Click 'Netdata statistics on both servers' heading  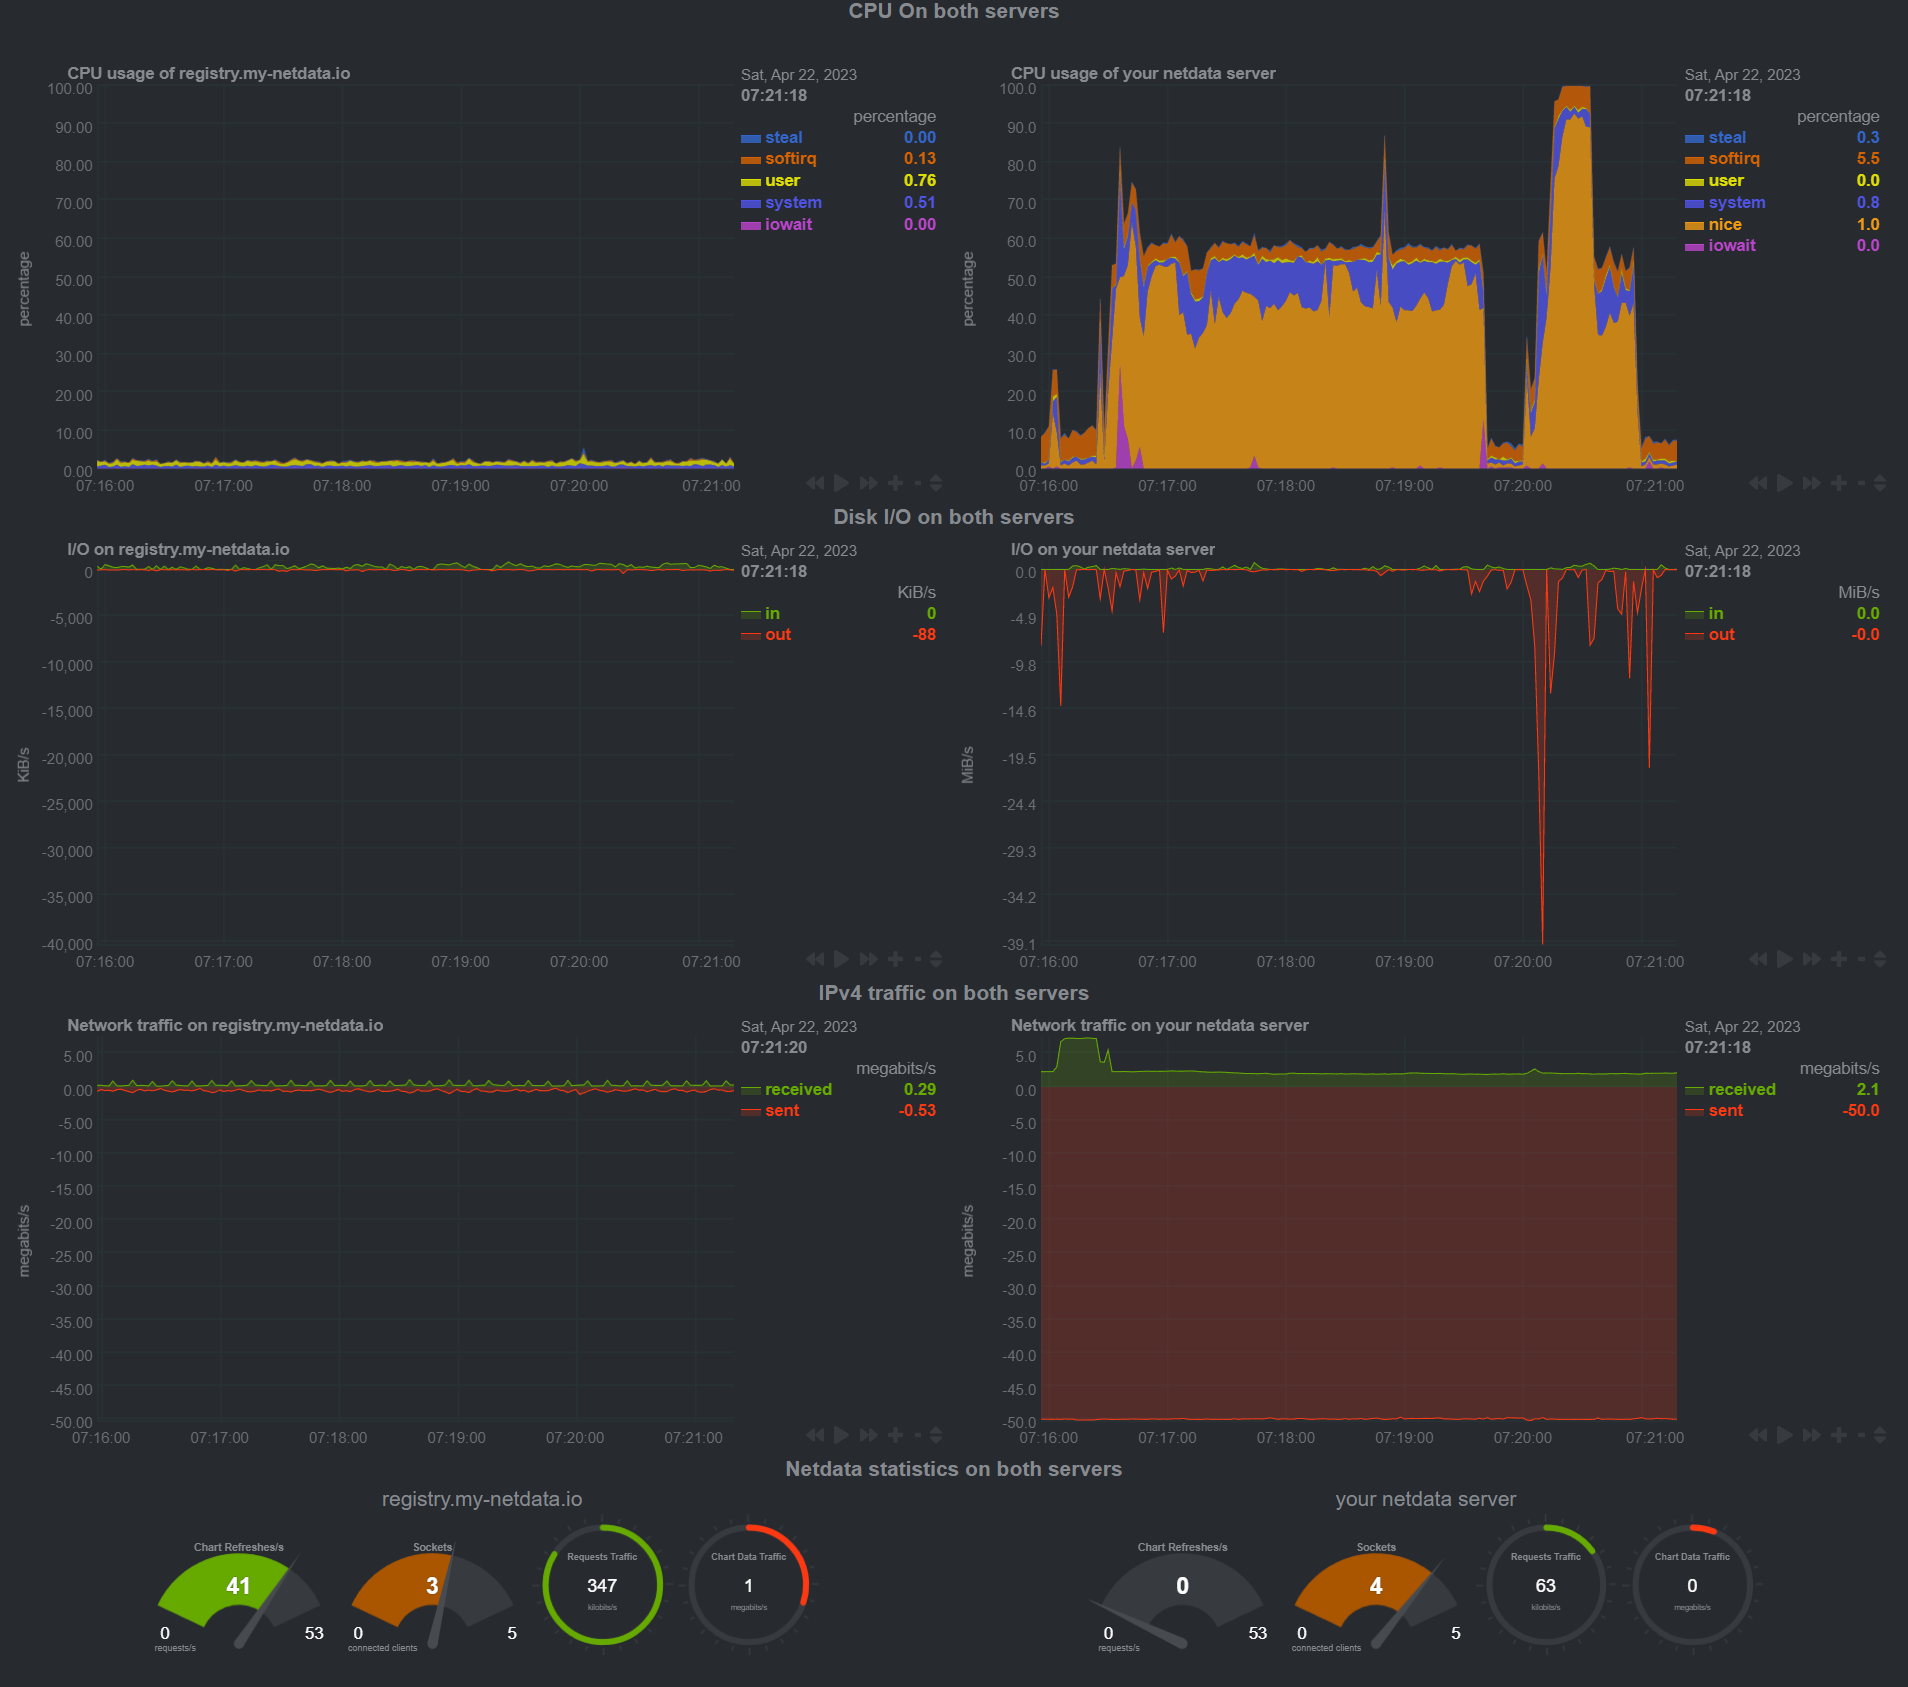click(x=953, y=1469)
